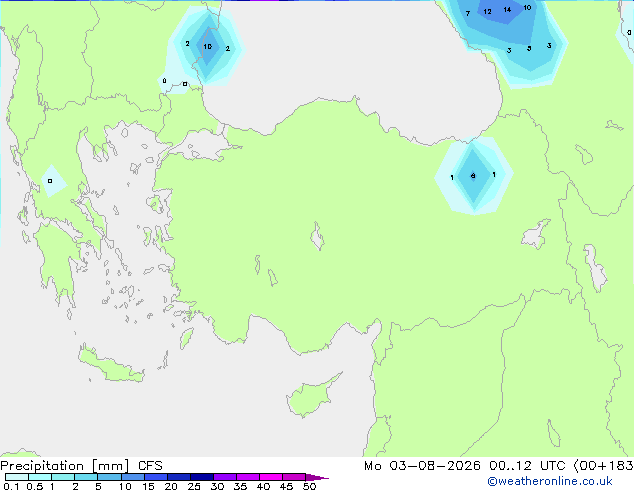Select legend swatch for 40–45 mm
This screenshot has height=490, width=634.
pyautogui.click(x=271, y=477)
